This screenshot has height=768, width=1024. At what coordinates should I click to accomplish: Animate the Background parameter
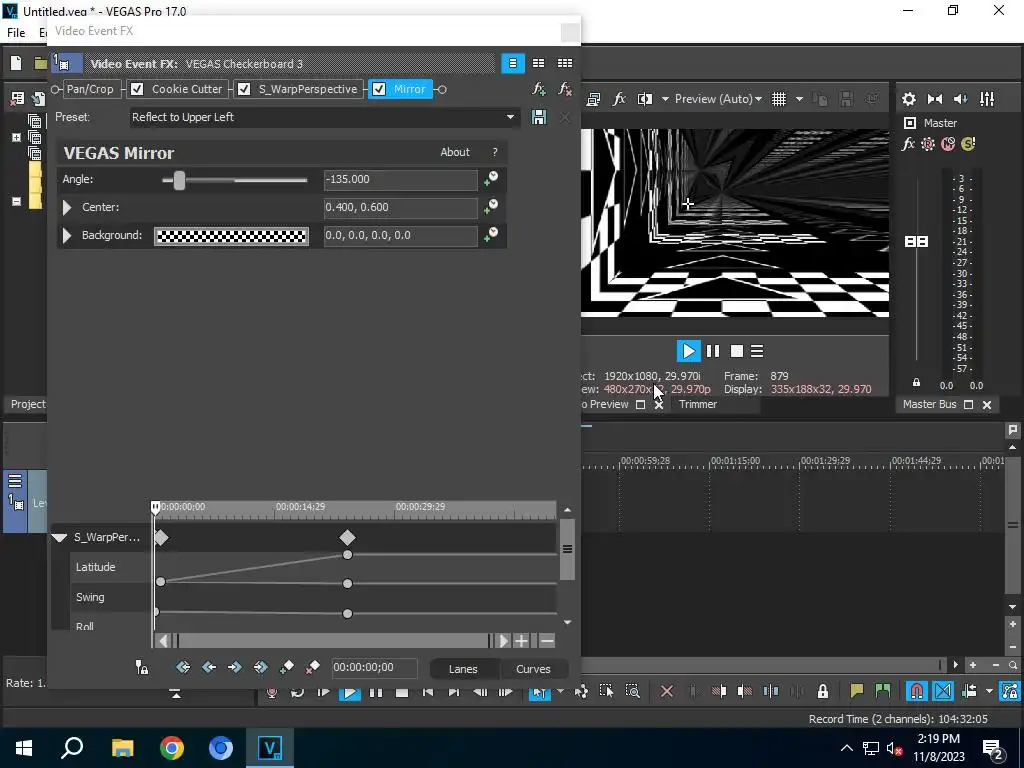point(491,235)
